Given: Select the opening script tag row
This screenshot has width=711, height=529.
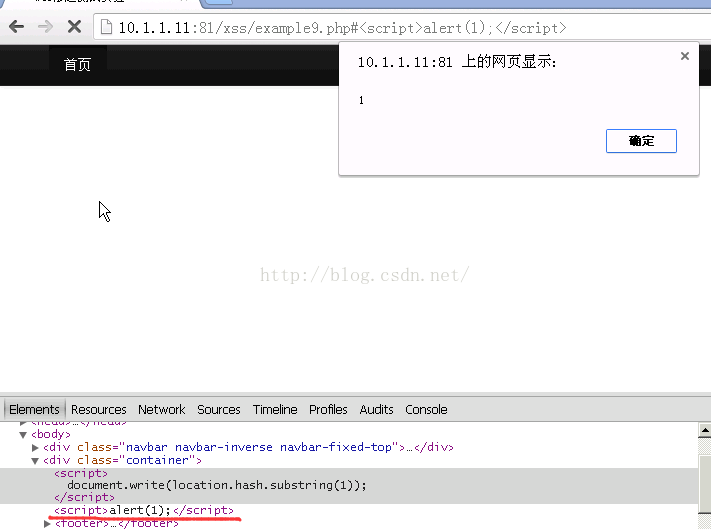Looking at the screenshot, I should click(x=81, y=473).
